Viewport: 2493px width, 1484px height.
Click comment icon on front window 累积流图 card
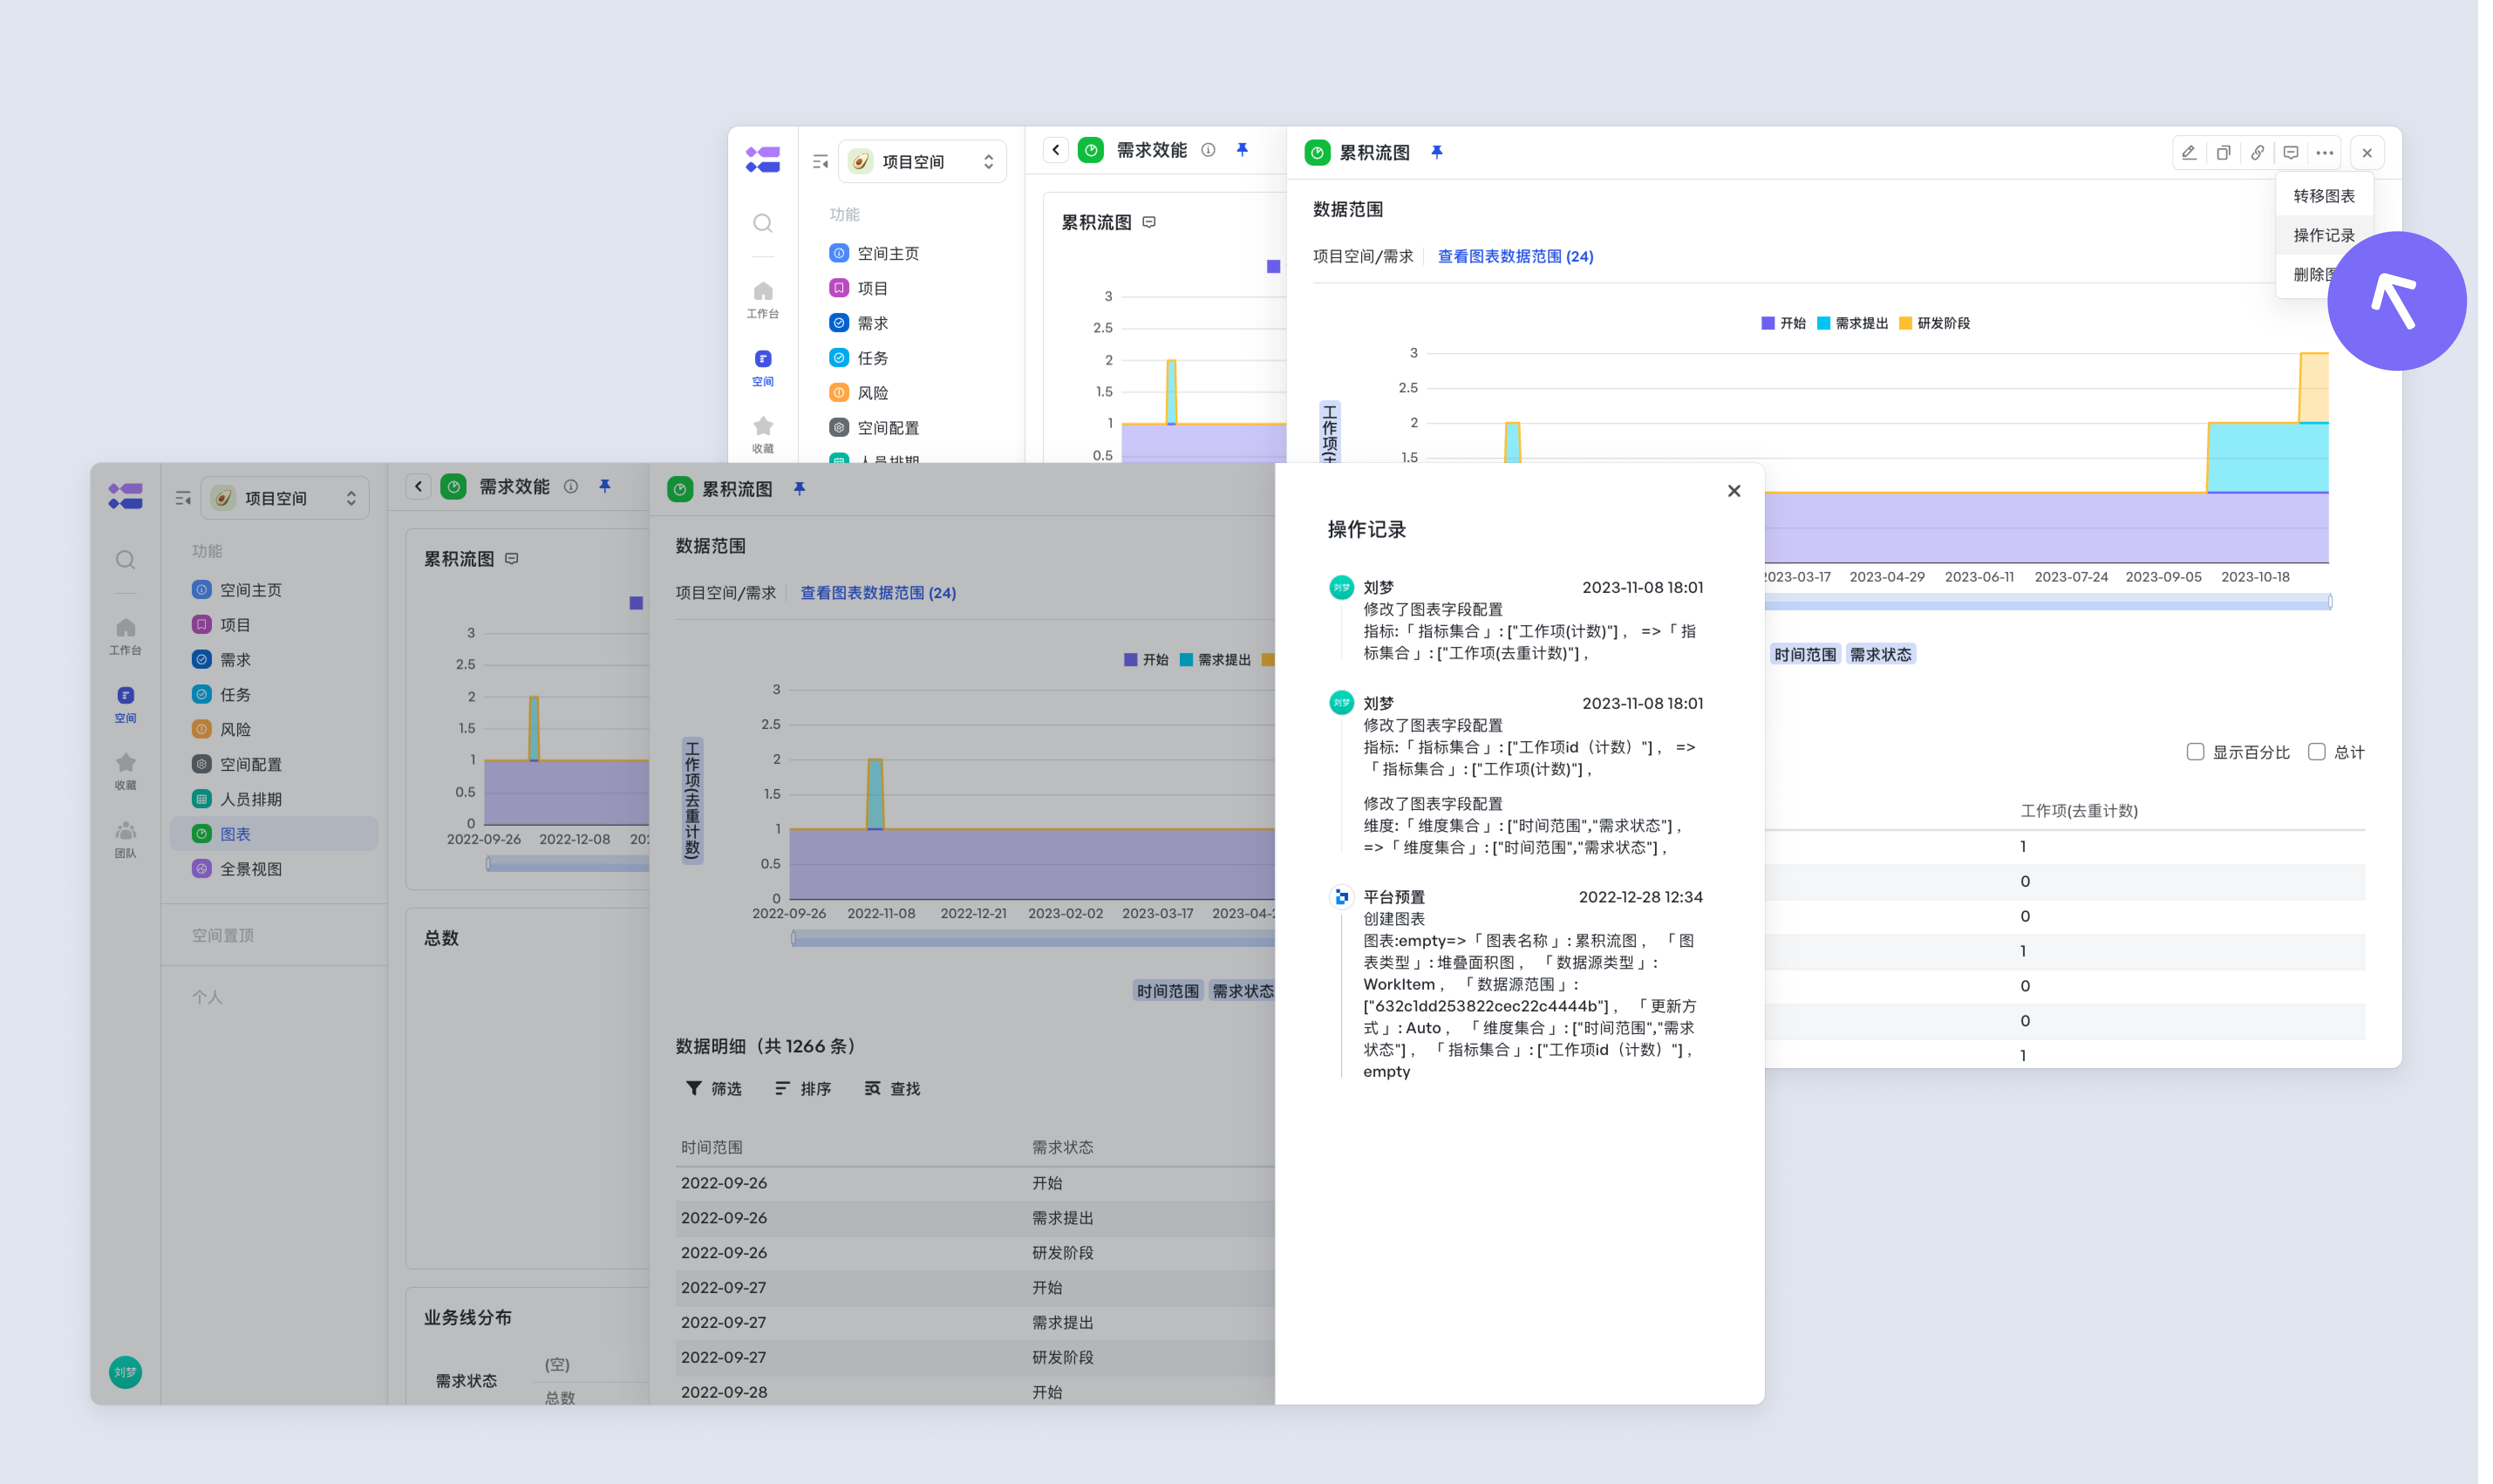(512, 559)
